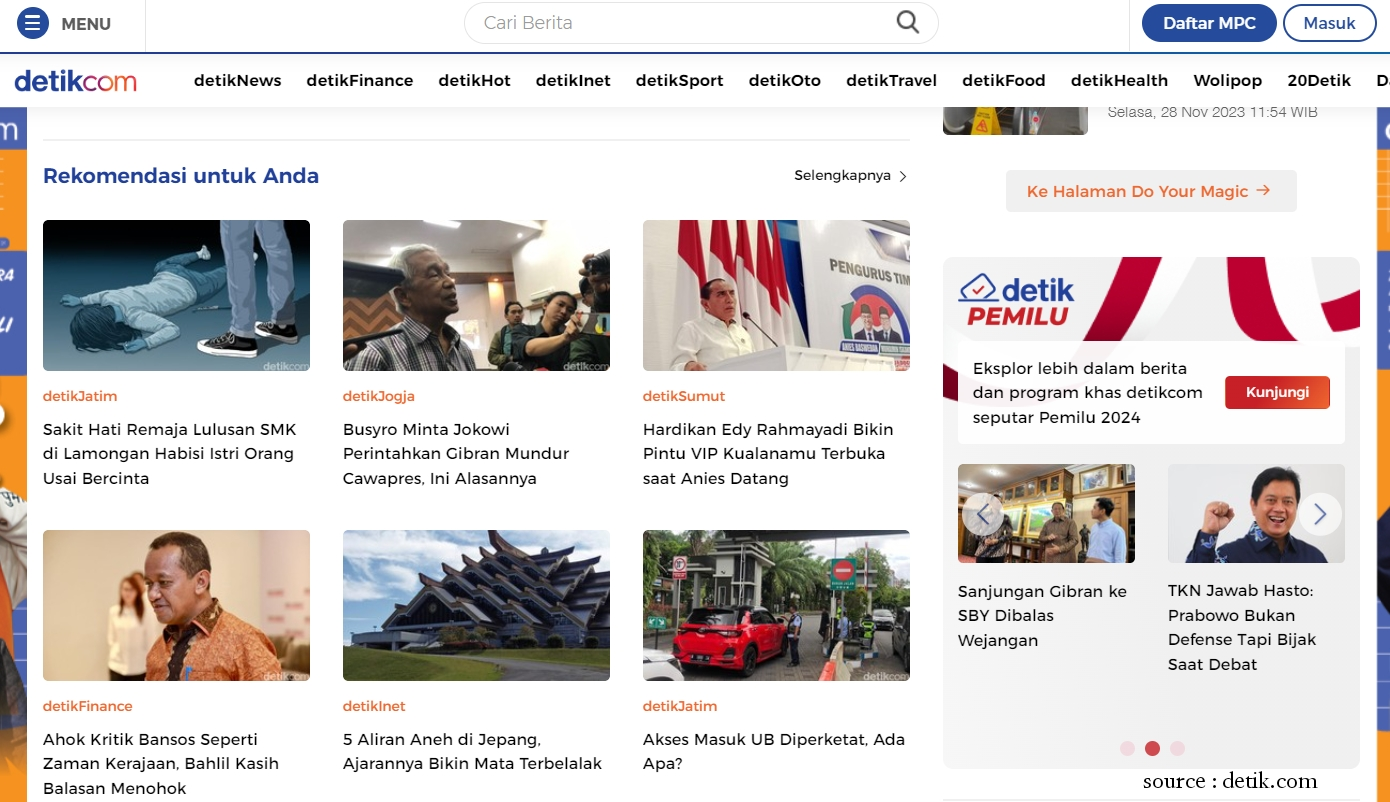Select the first carousel pagination dot
1390x802 pixels.
[x=1127, y=748]
